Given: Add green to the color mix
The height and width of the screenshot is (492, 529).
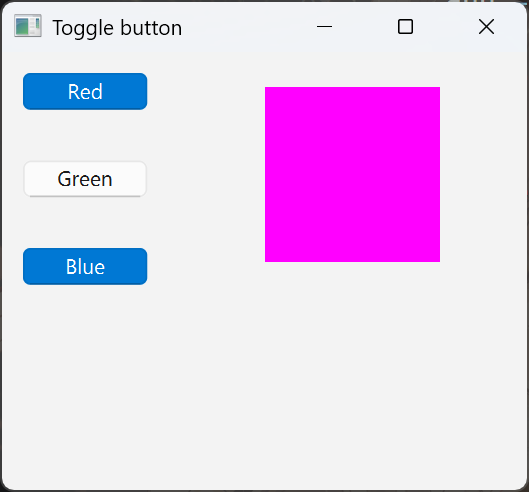Looking at the screenshot, I should point(85,179).
